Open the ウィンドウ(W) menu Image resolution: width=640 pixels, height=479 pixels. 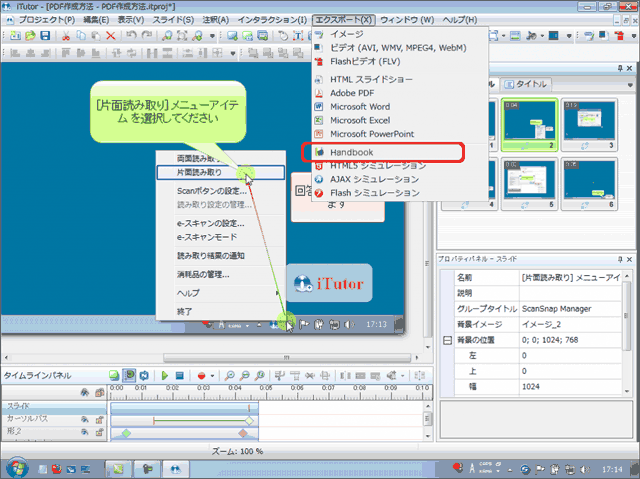[407, 19]
